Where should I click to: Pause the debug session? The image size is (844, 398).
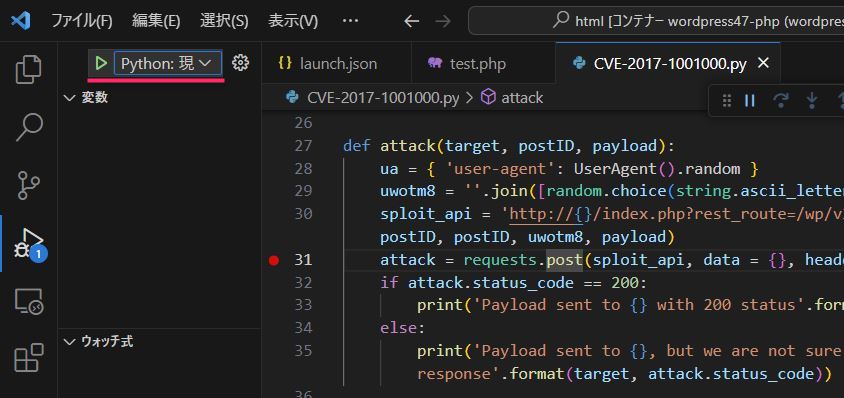(750, 101)
